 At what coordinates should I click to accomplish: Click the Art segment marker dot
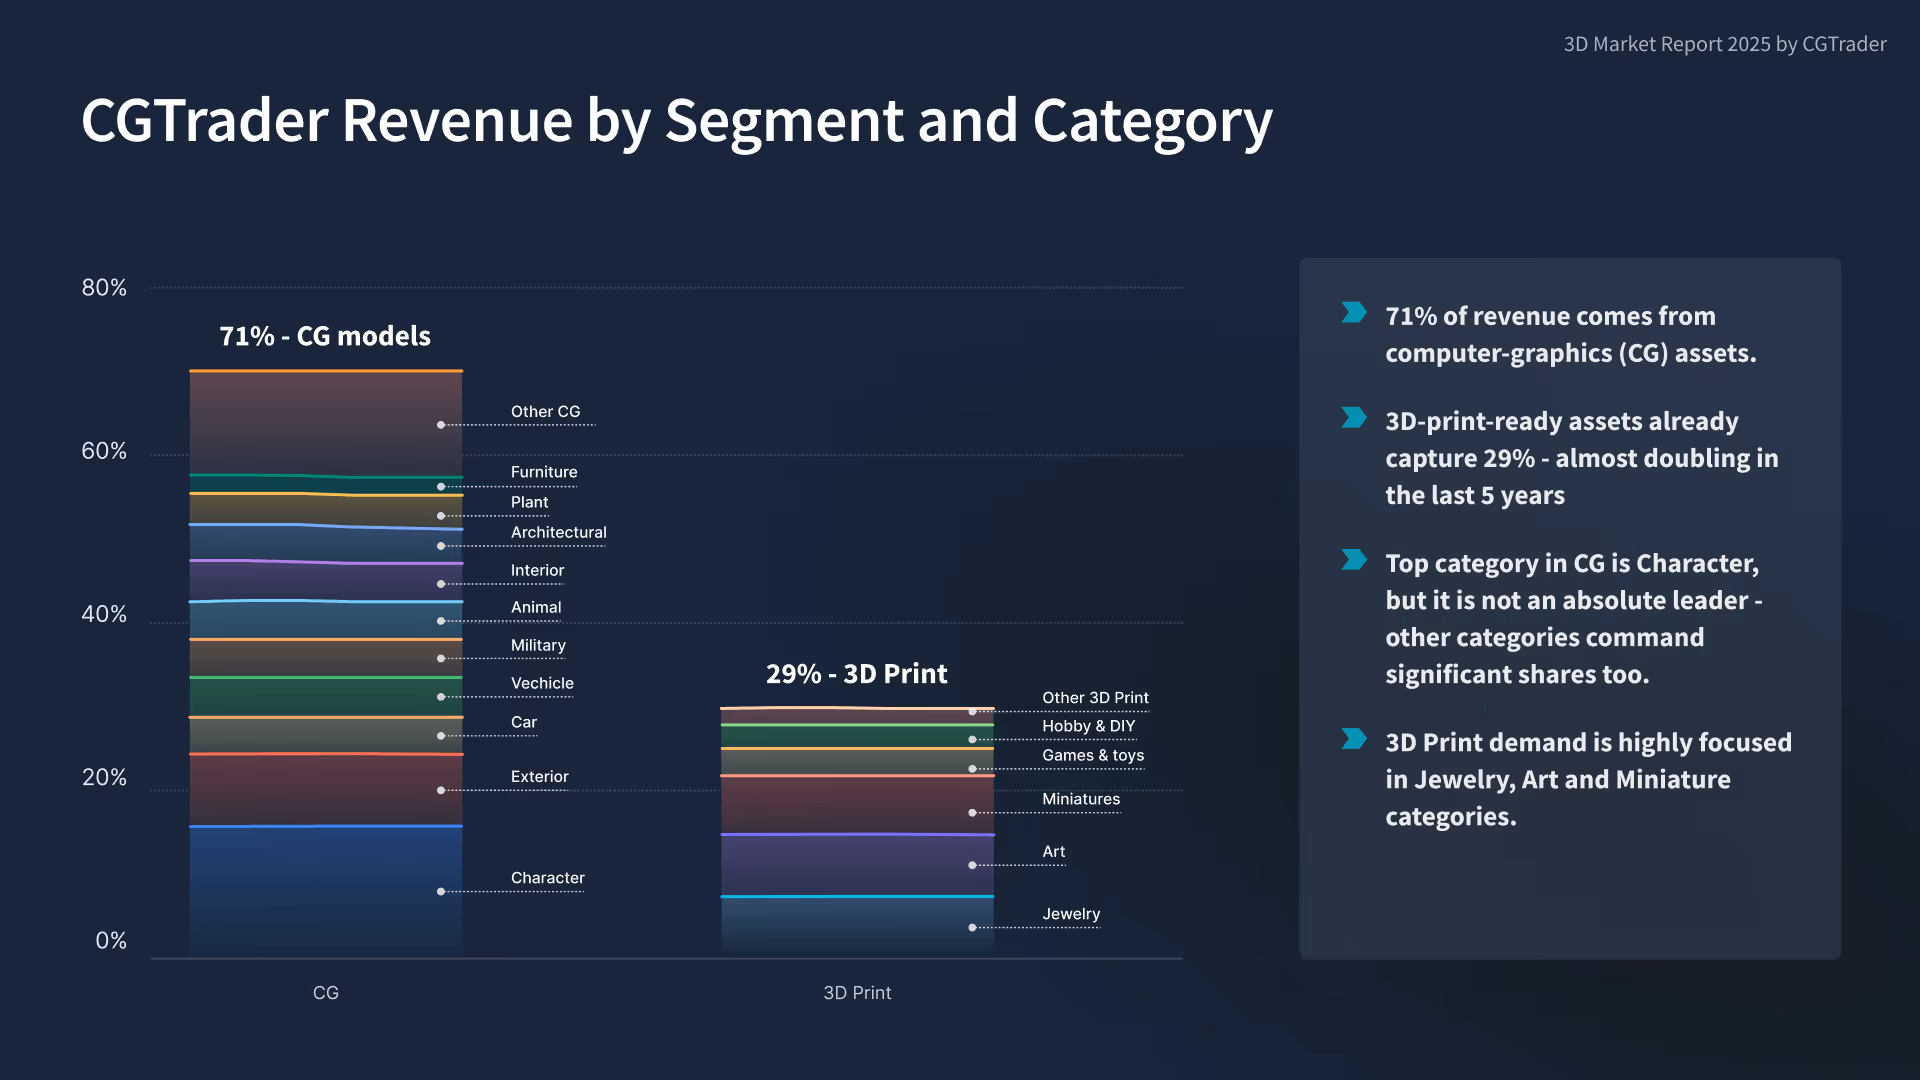coord(972,865)
